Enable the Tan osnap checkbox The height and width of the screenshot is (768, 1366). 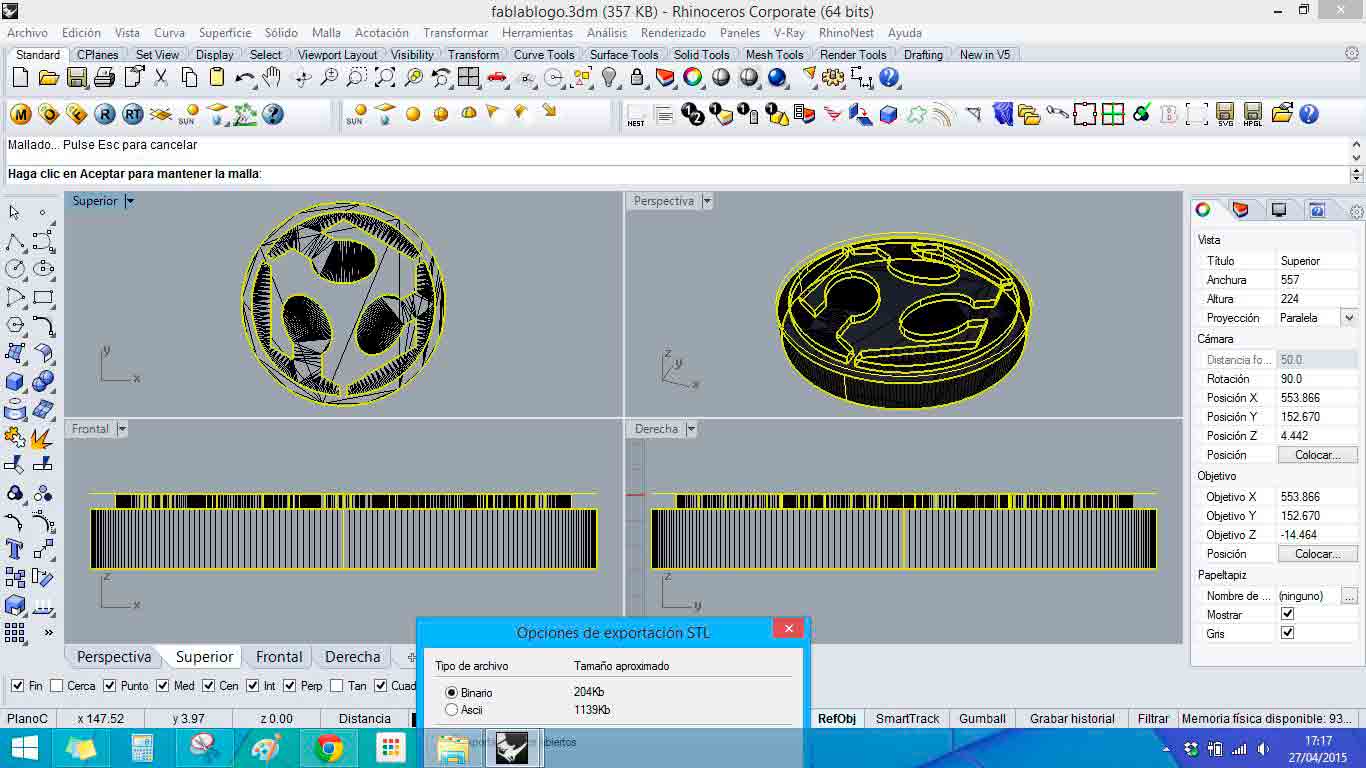coord(337,686)
